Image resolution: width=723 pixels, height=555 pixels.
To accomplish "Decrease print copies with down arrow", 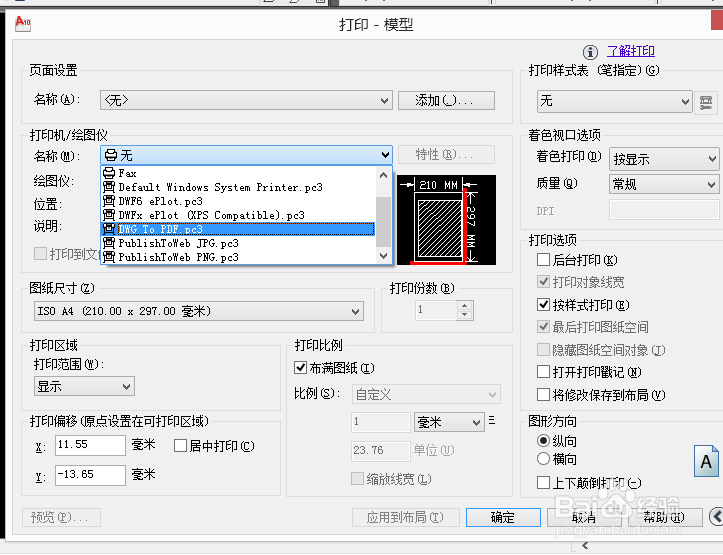I will [465, 315].
